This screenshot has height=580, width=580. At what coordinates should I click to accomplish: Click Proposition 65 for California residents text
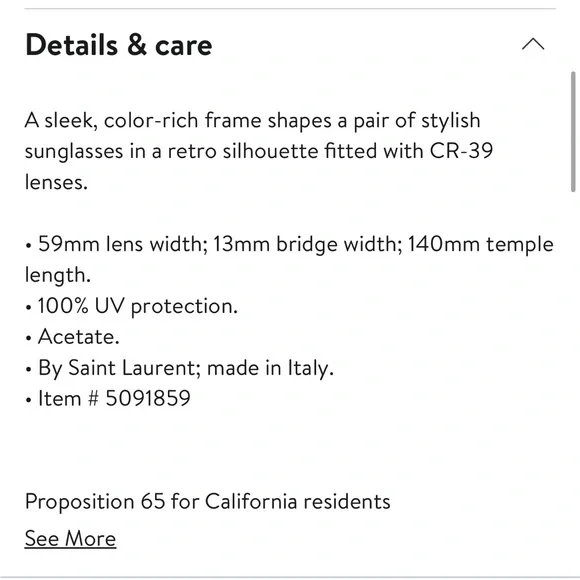pos(208,502)
